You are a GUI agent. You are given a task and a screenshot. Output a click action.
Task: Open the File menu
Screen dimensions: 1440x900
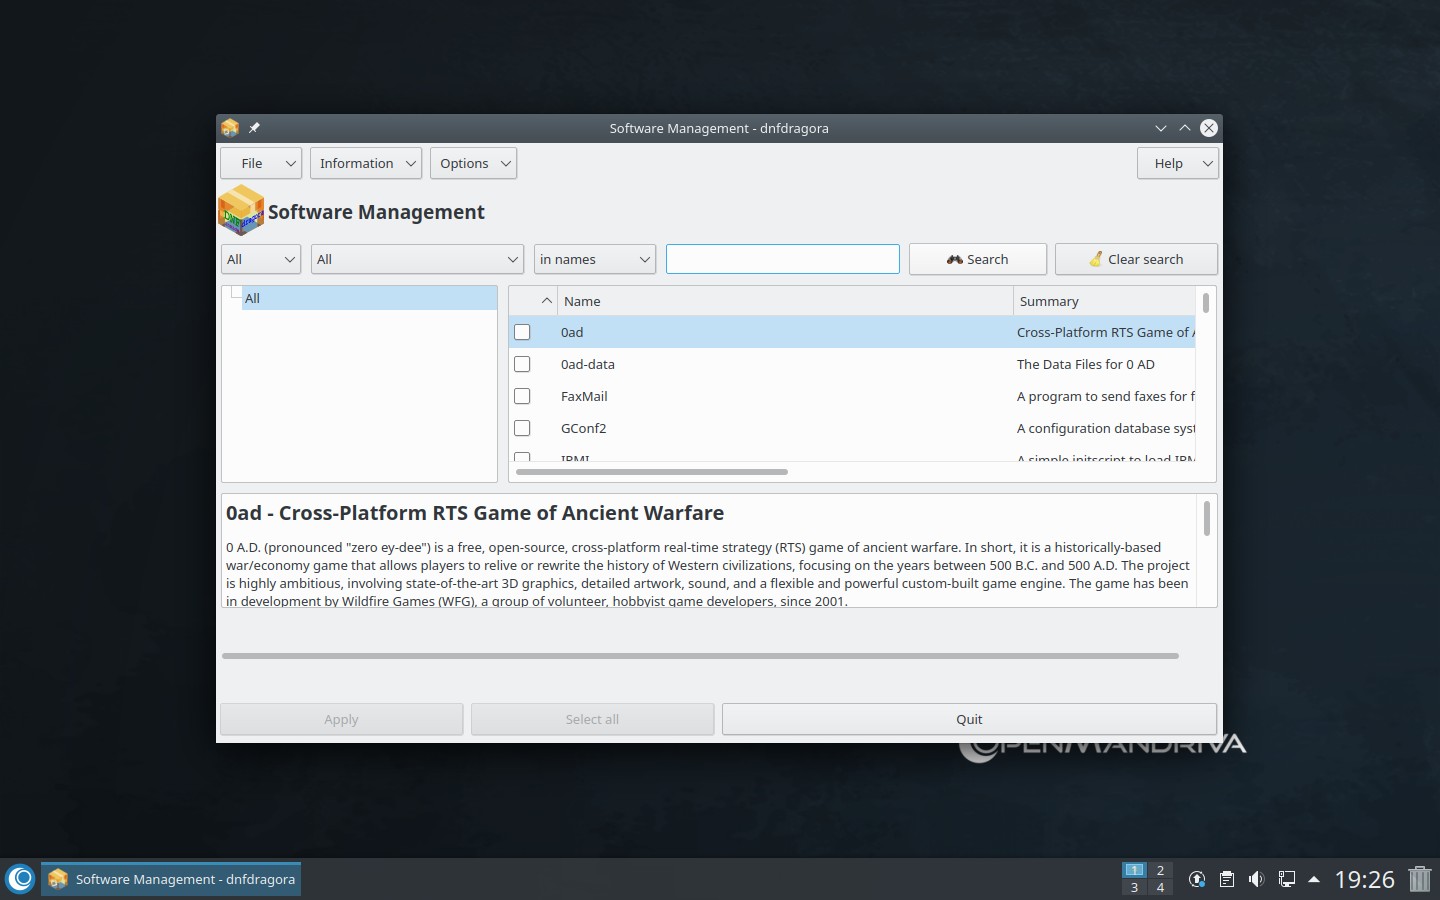[x=260, y=163]
